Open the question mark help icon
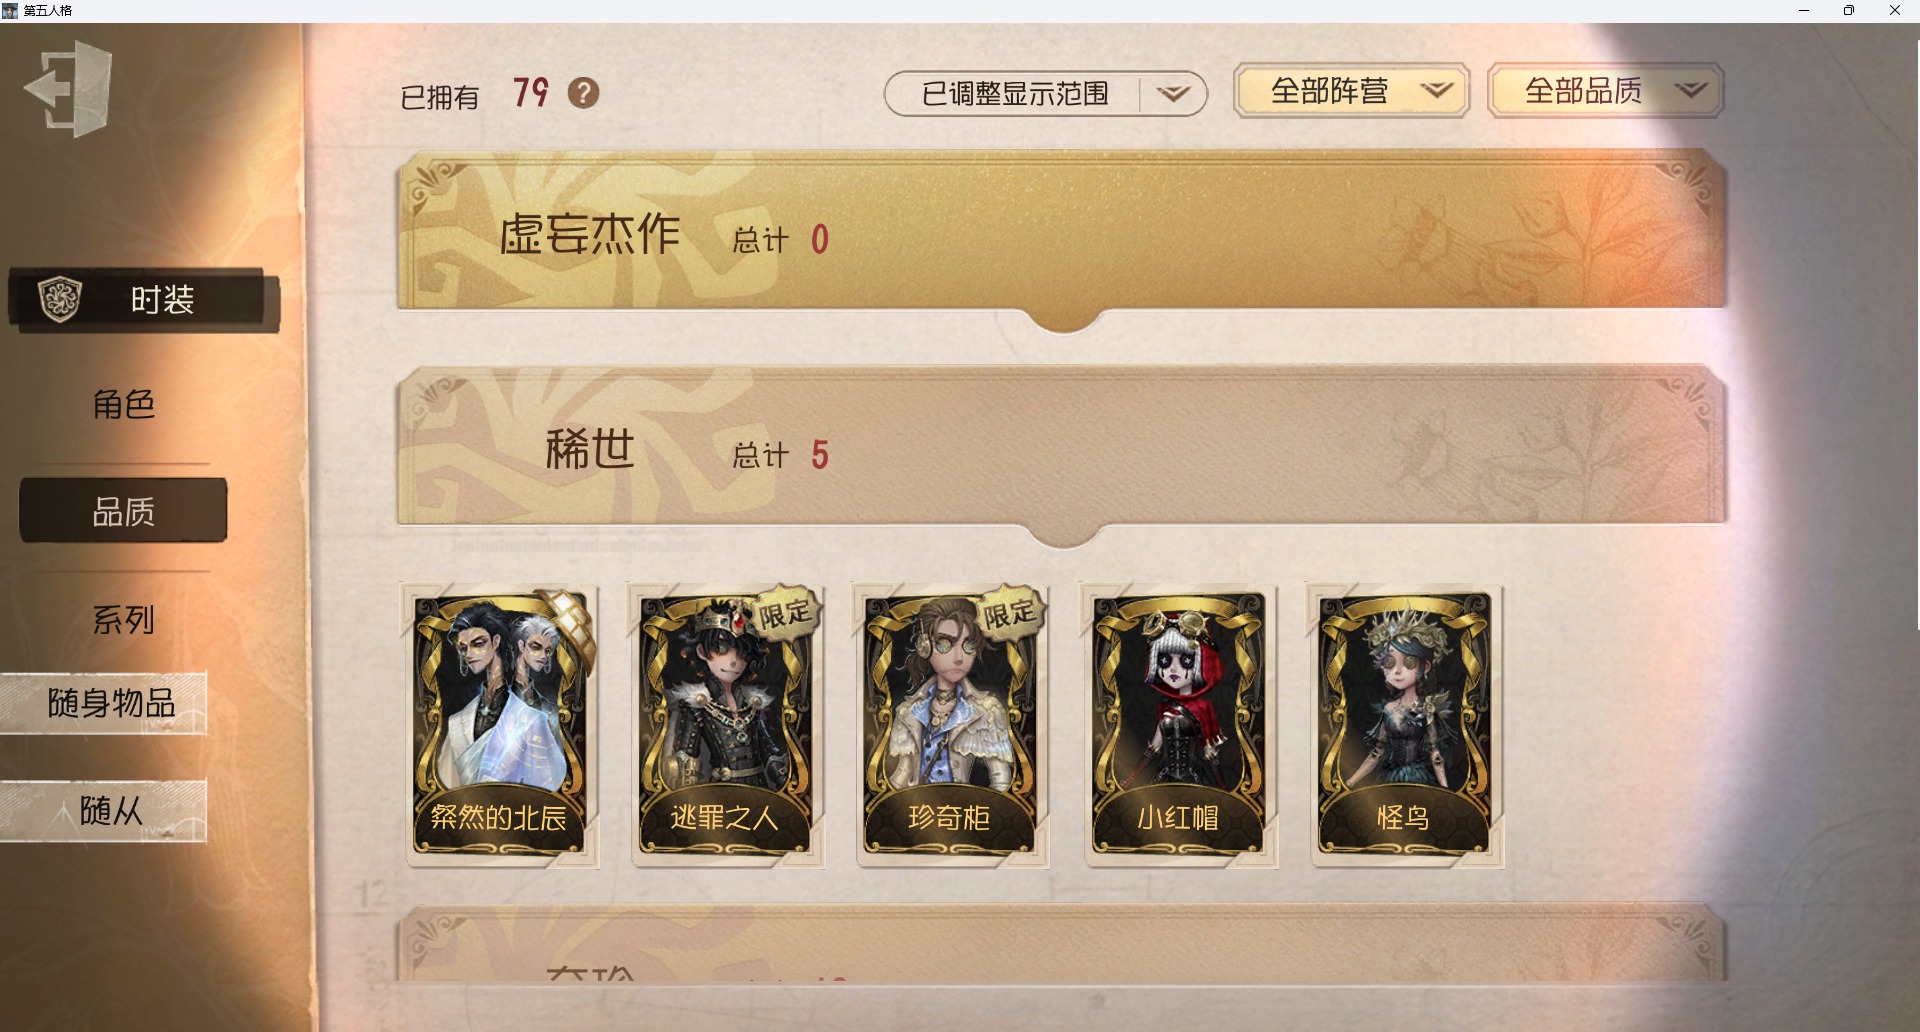Viewport: 1920px width, 1032px height. [x=583, y=93]
